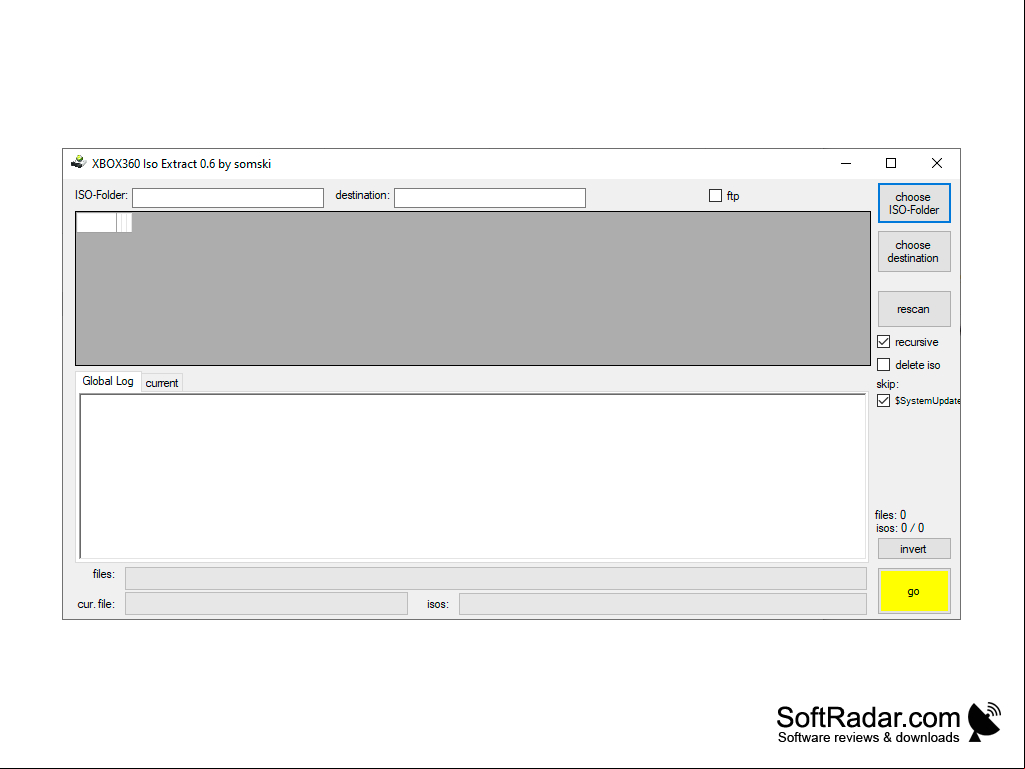
Task: Uncheck the recursive option
Action: pyautogui.click(x=884, y=342)
